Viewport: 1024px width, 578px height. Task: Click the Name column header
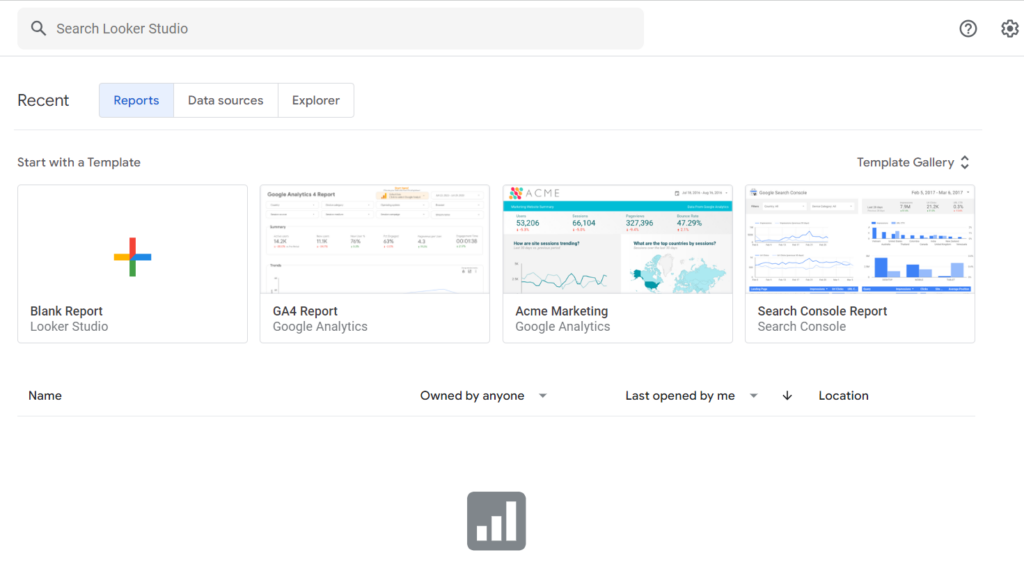point(45,396)
